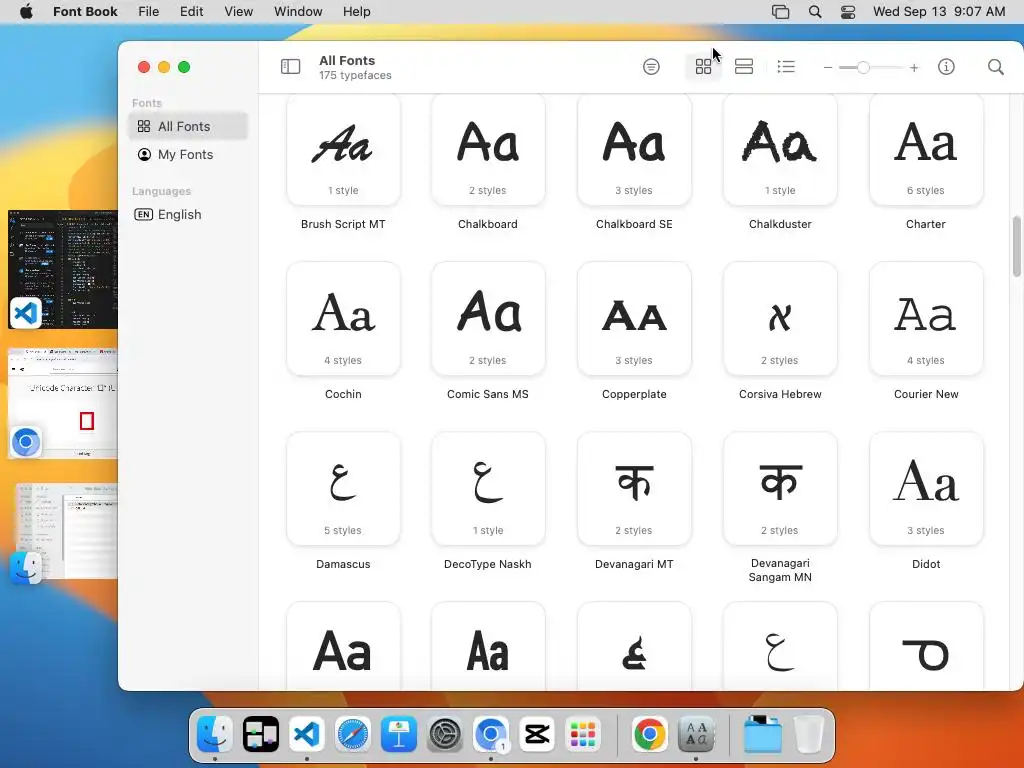Open the filter options icon in toolbar
The width and height of the screenshot is (1024, 768).
pyautogui.click(x=651, y=67)
